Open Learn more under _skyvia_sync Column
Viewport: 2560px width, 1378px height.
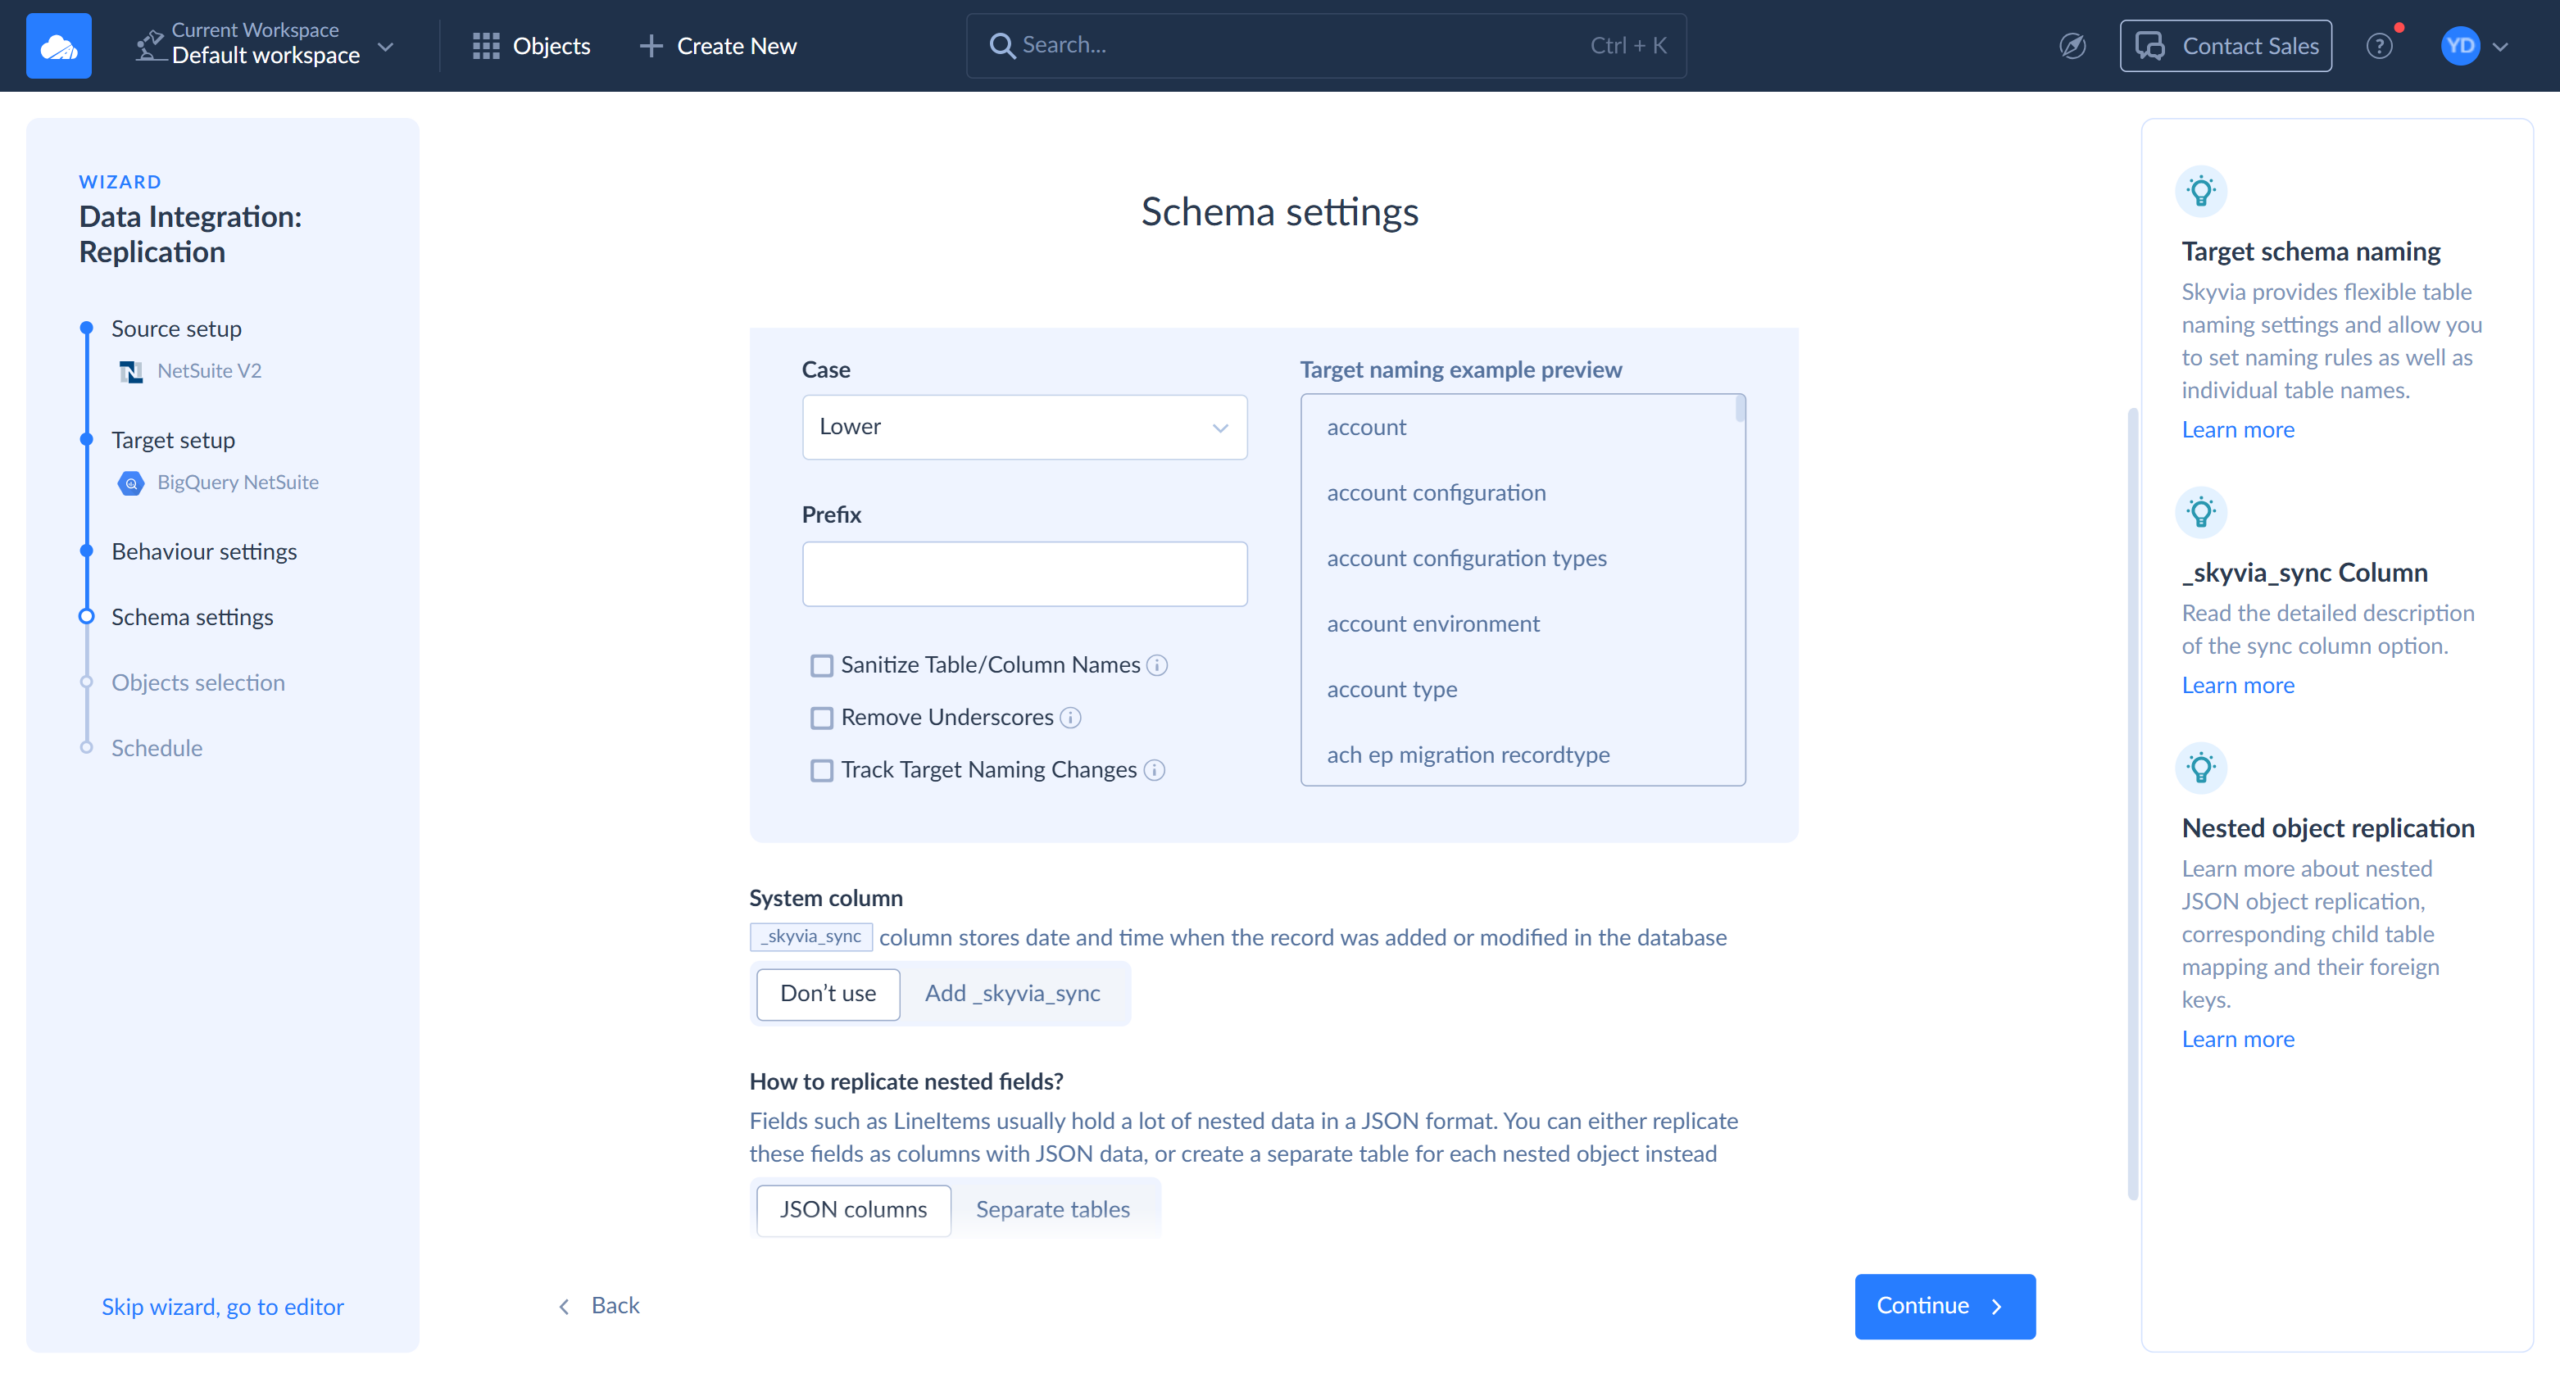coord(2238,686)
